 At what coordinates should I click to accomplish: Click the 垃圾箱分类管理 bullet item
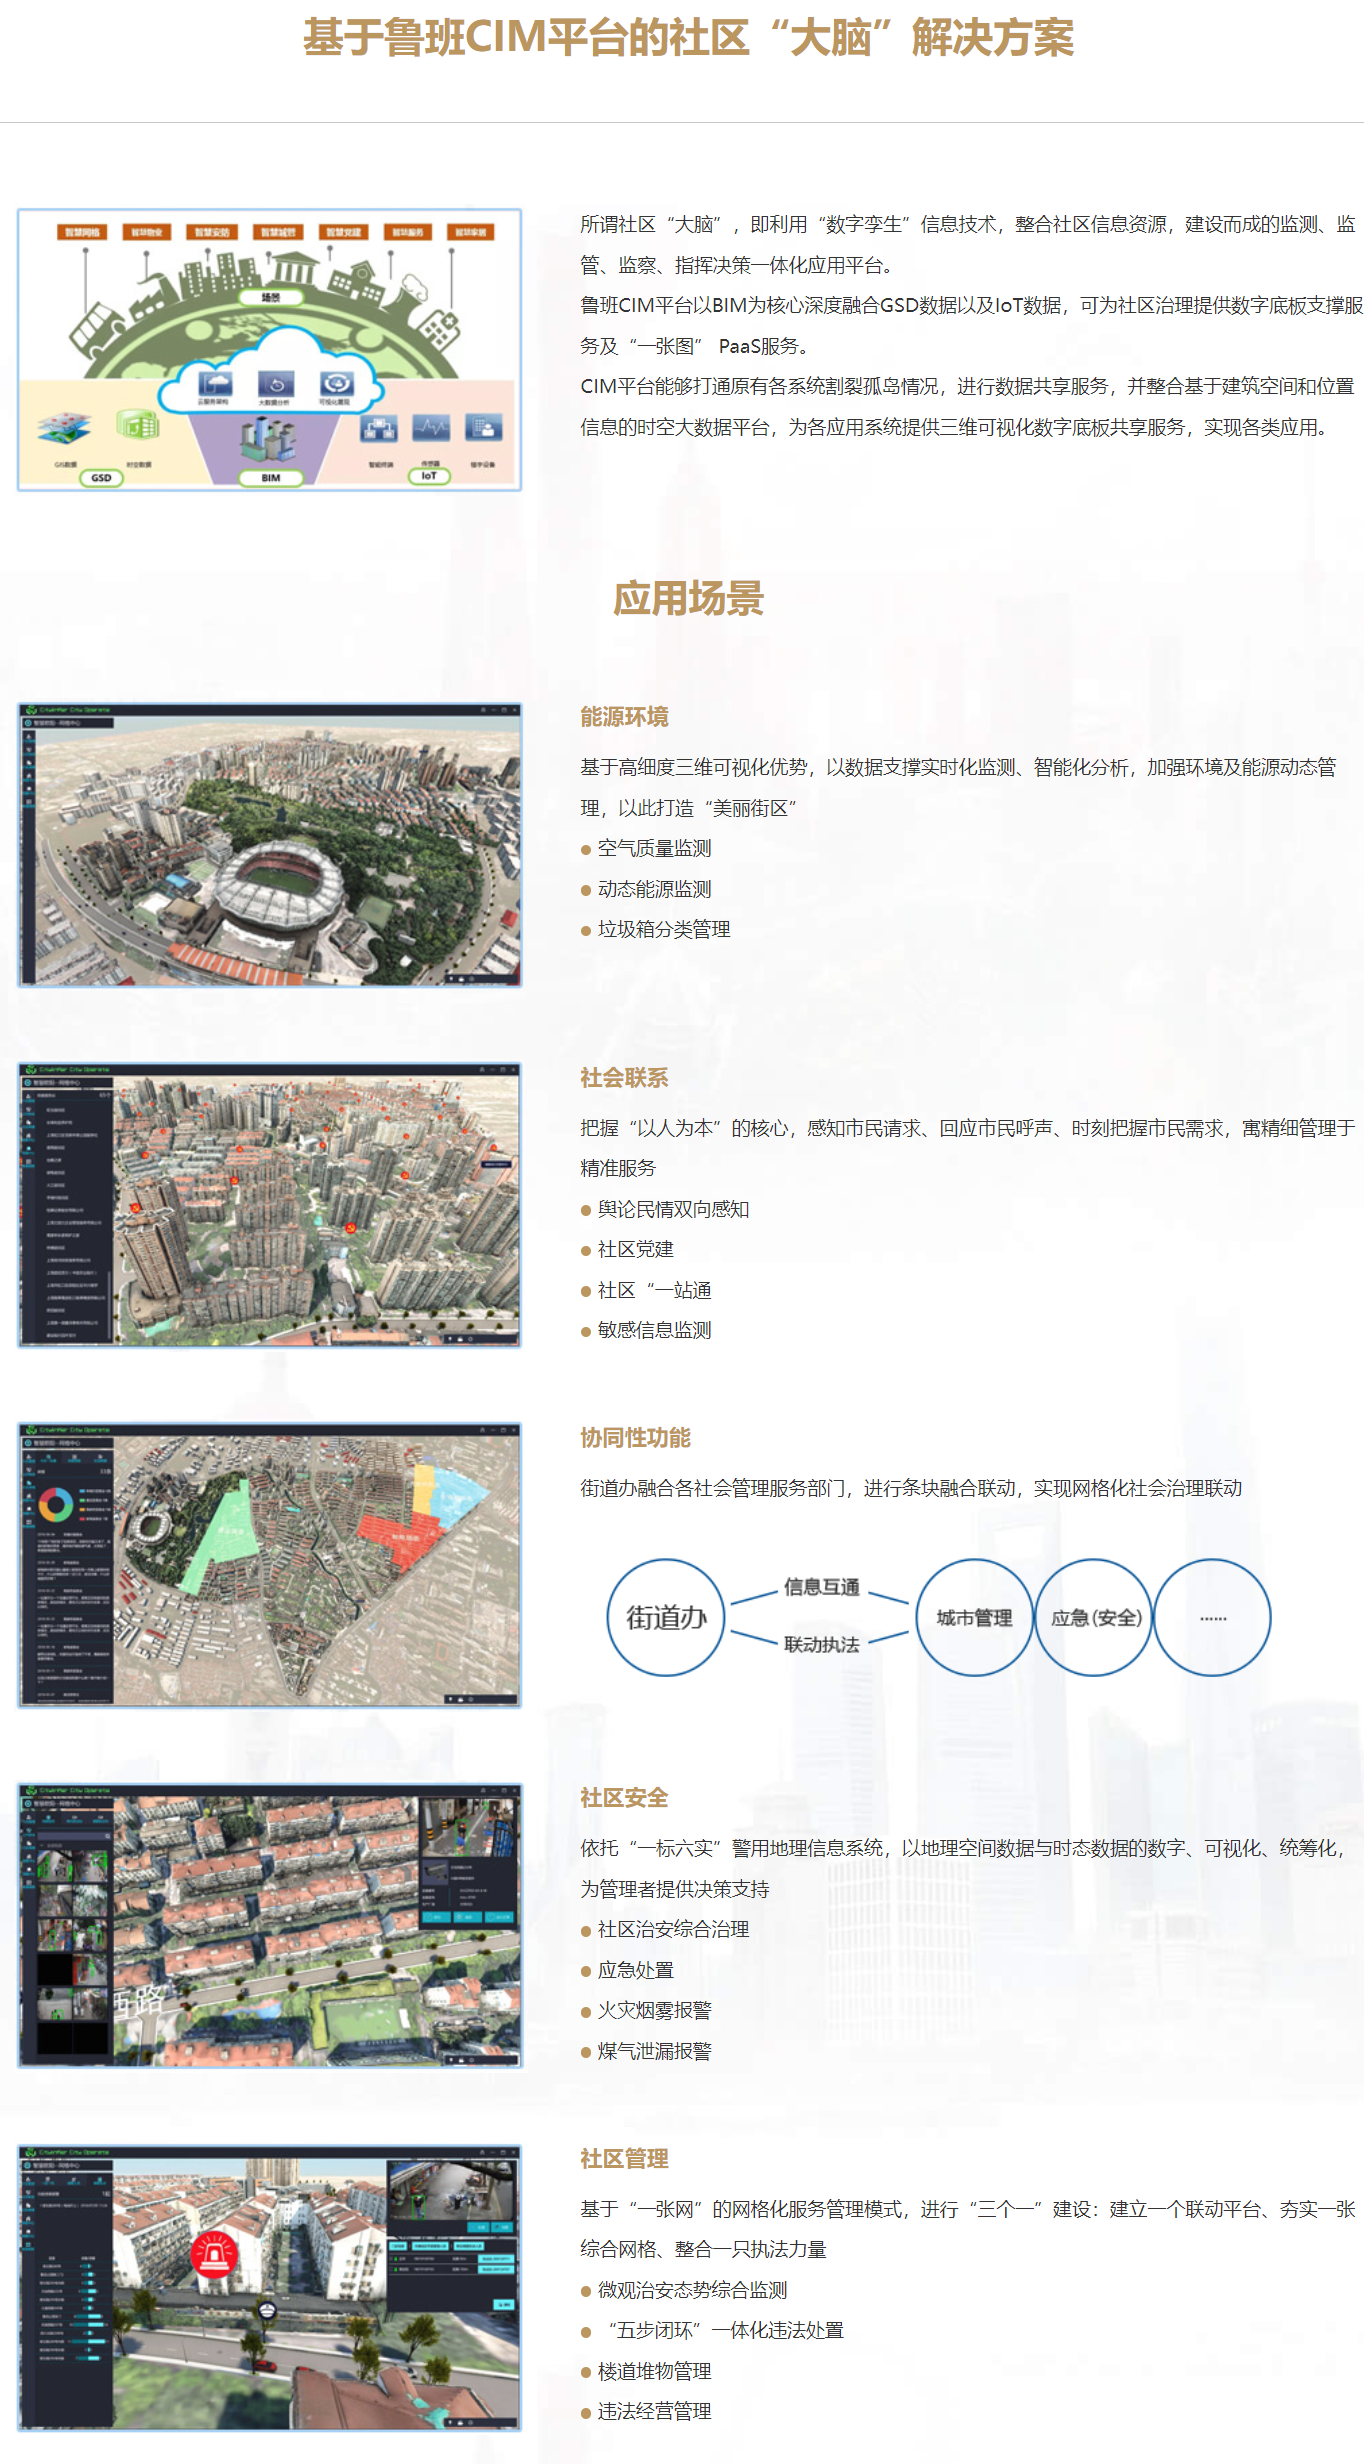click(655, 929)
